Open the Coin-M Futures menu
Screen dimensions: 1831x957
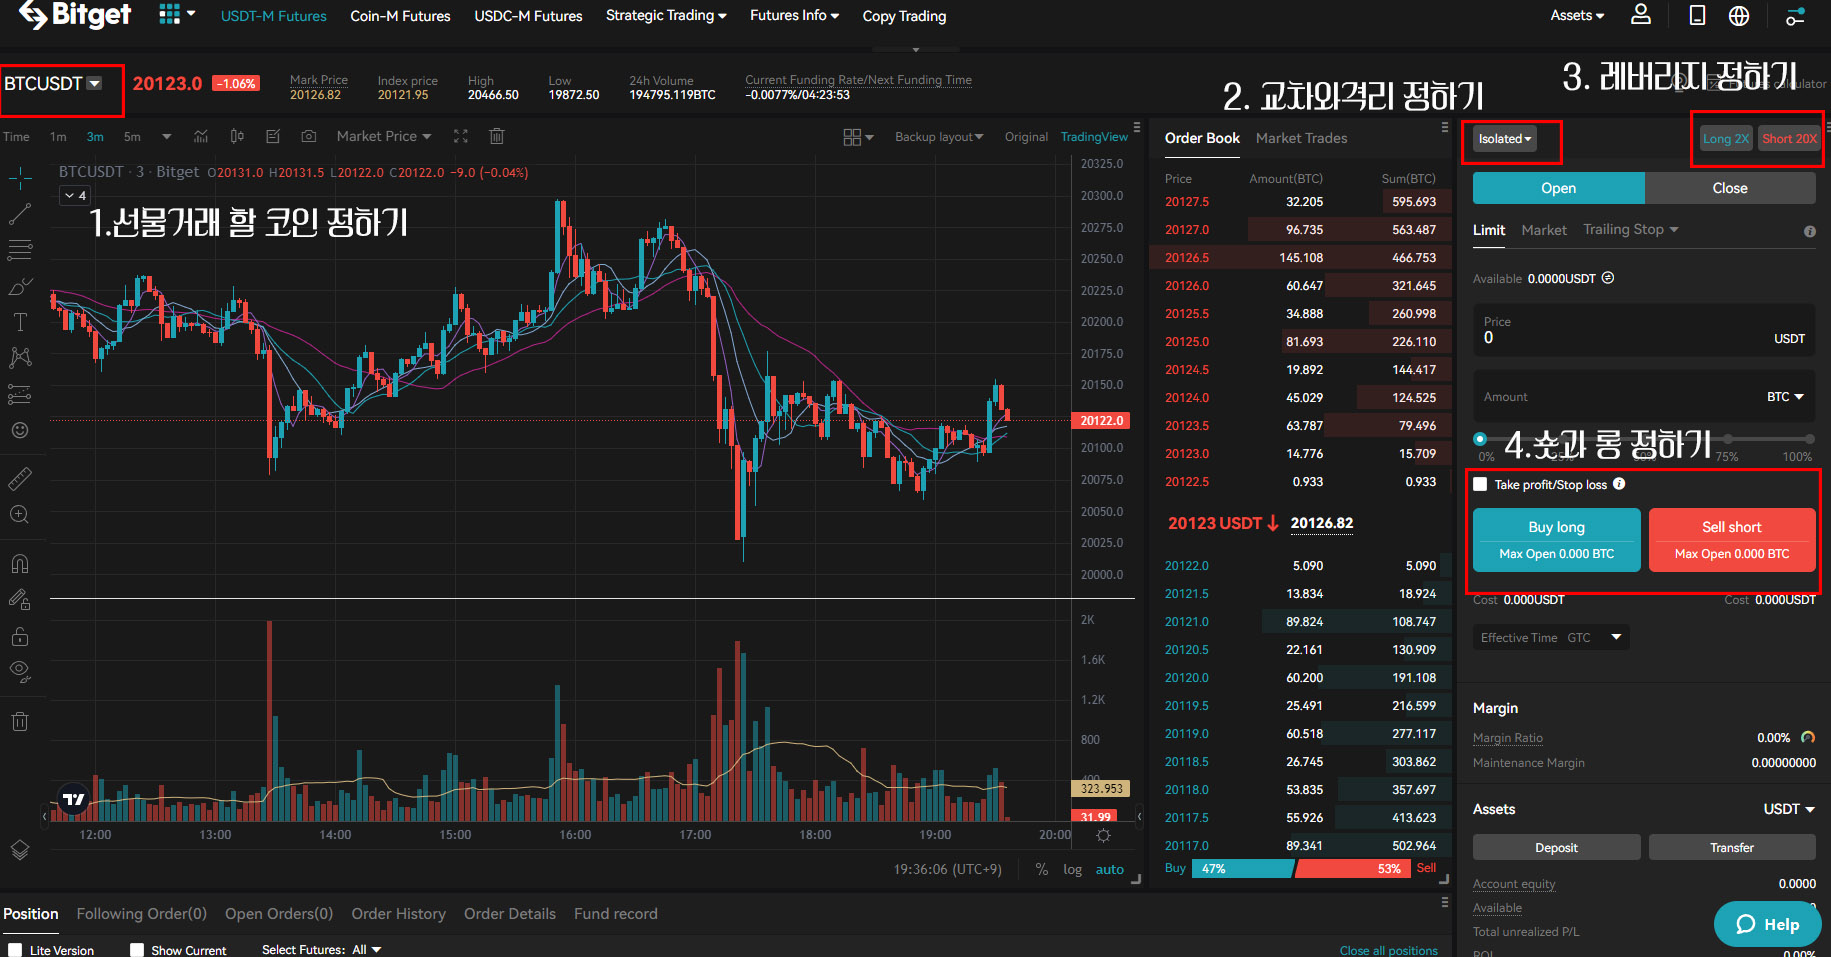[400, 16]
